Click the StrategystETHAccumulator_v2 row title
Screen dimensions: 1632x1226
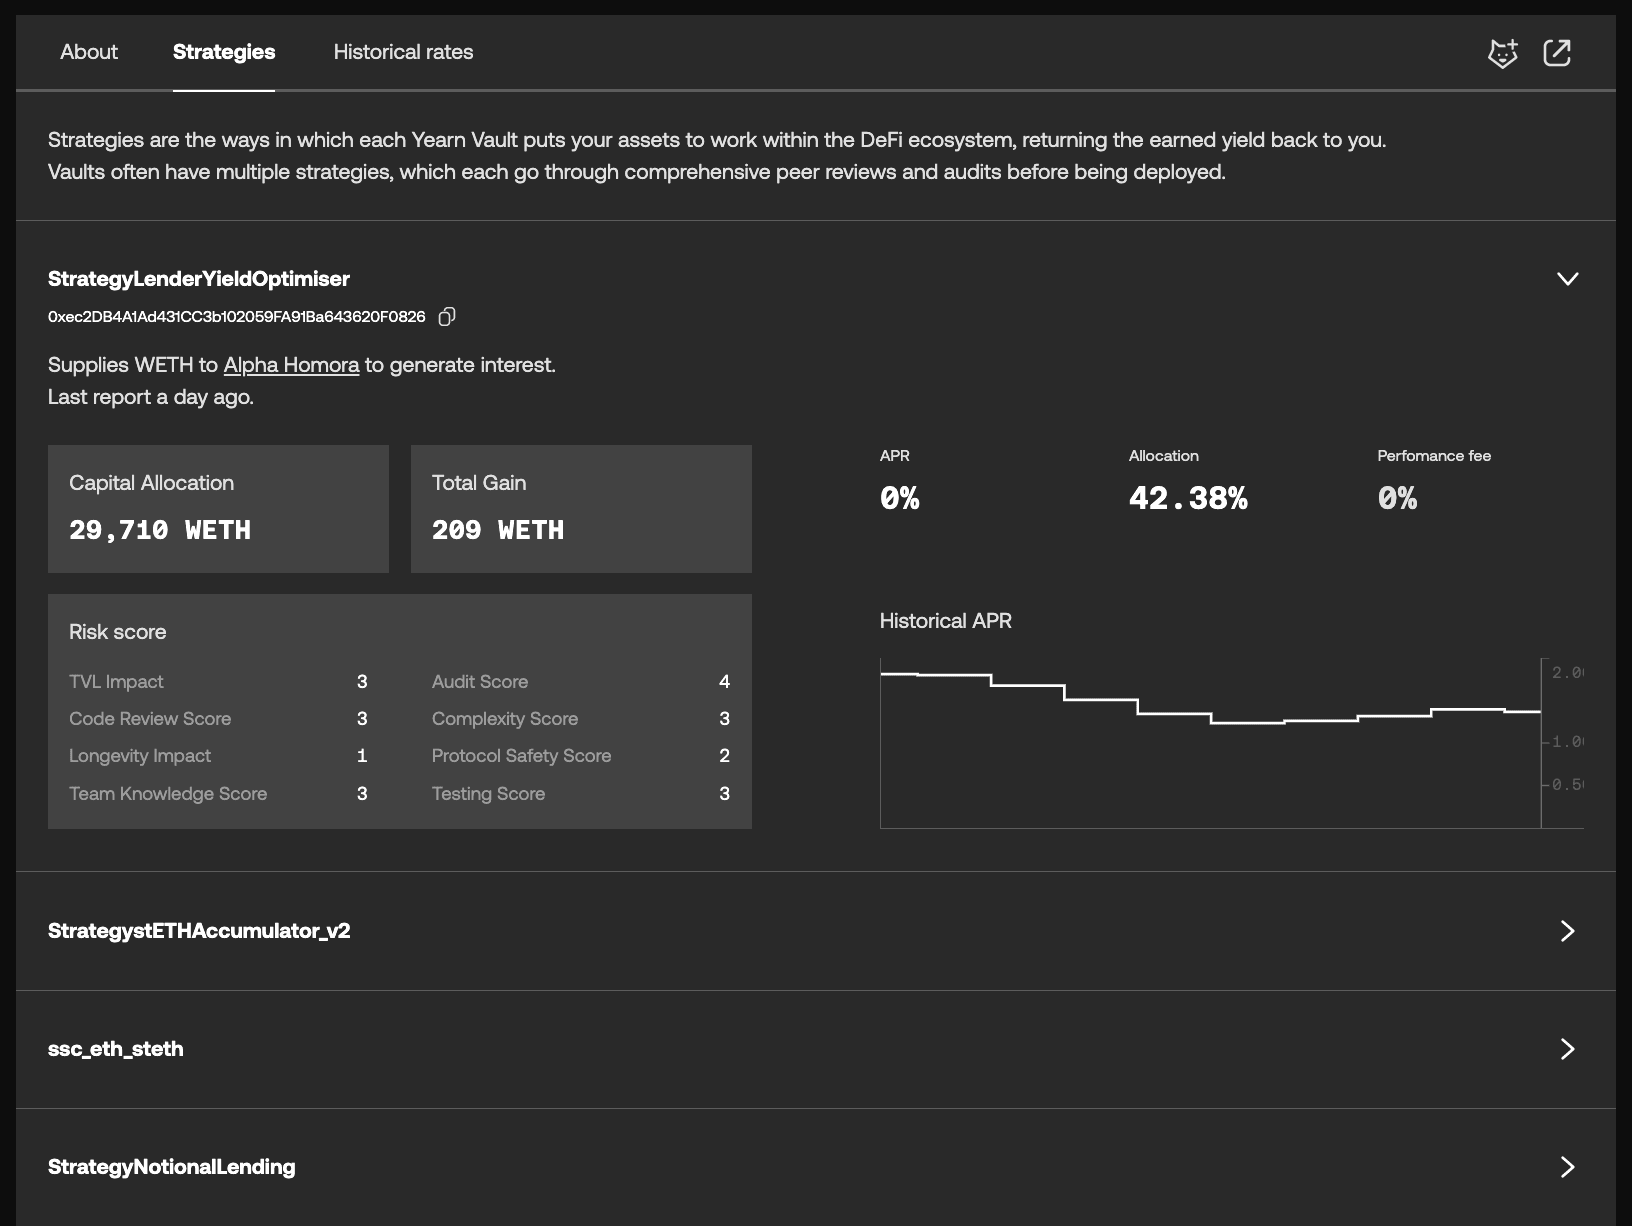(199, 931)
